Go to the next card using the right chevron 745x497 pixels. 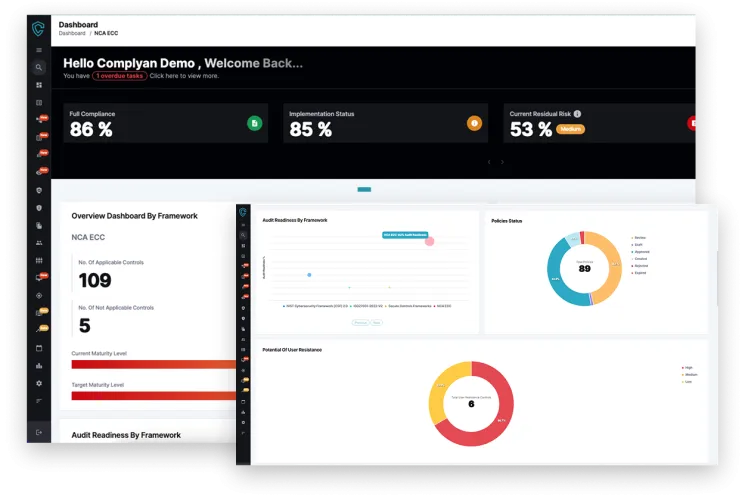point(502,162)
